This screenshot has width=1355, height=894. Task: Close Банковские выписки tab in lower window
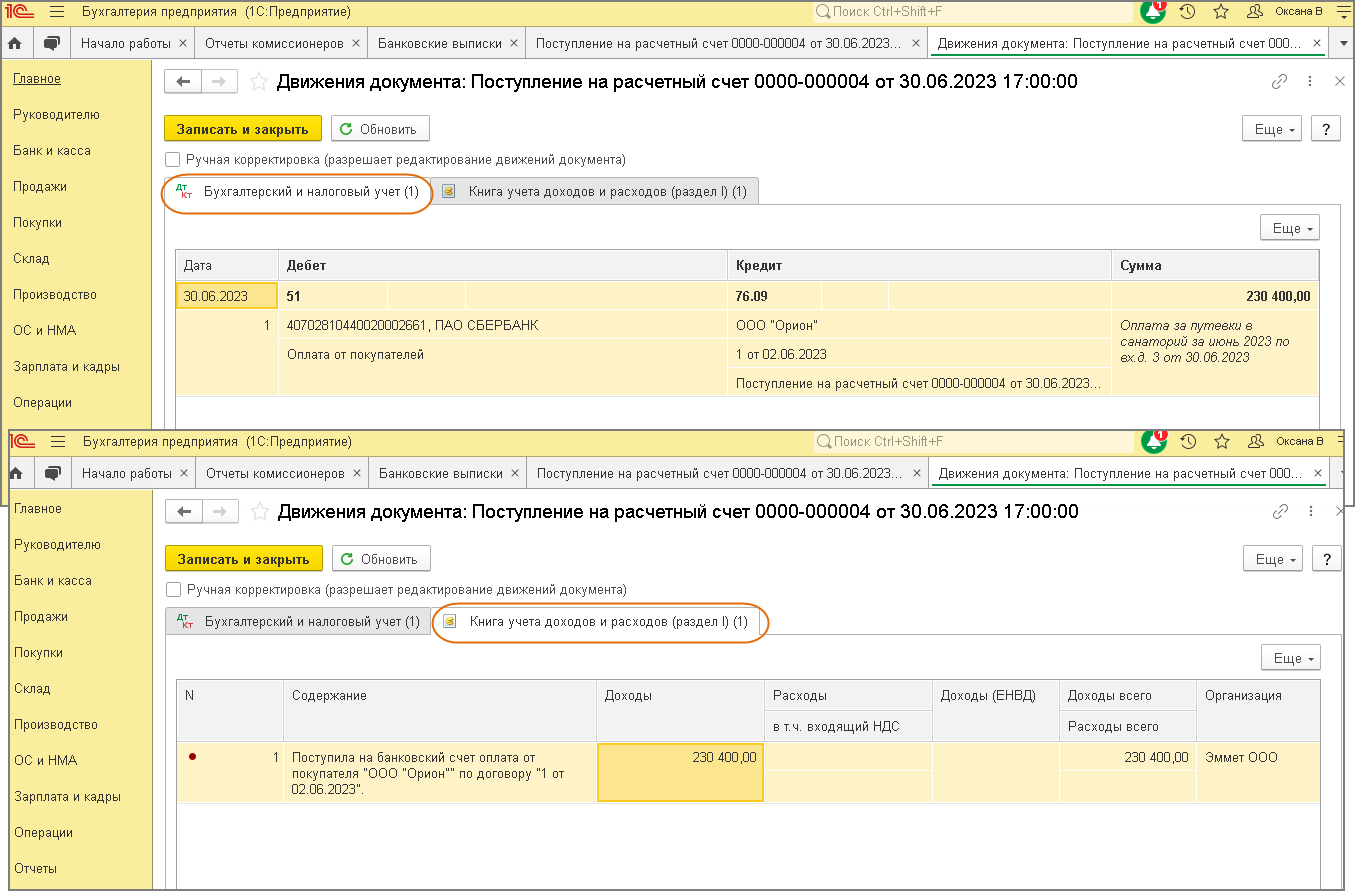pyautogui.click(x=514, y=473)
